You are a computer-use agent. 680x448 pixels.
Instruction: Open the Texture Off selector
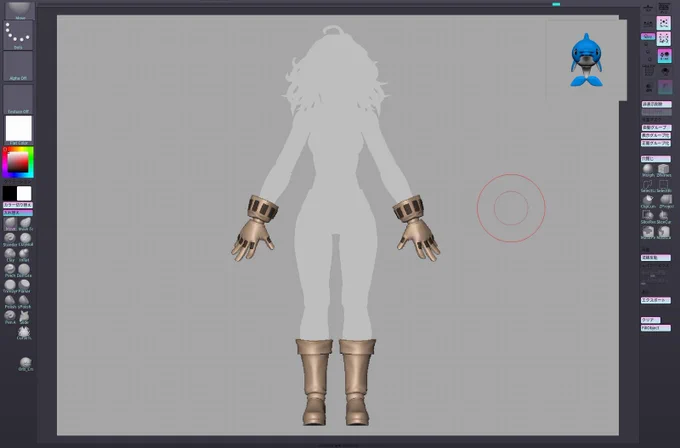18,98
